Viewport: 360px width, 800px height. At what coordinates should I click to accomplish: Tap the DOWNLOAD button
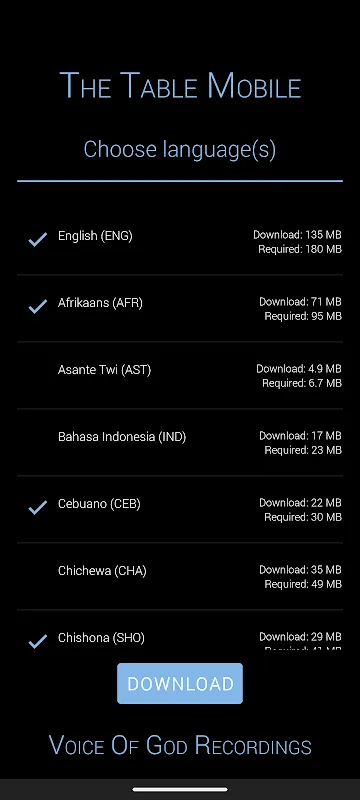coord(180,684)
